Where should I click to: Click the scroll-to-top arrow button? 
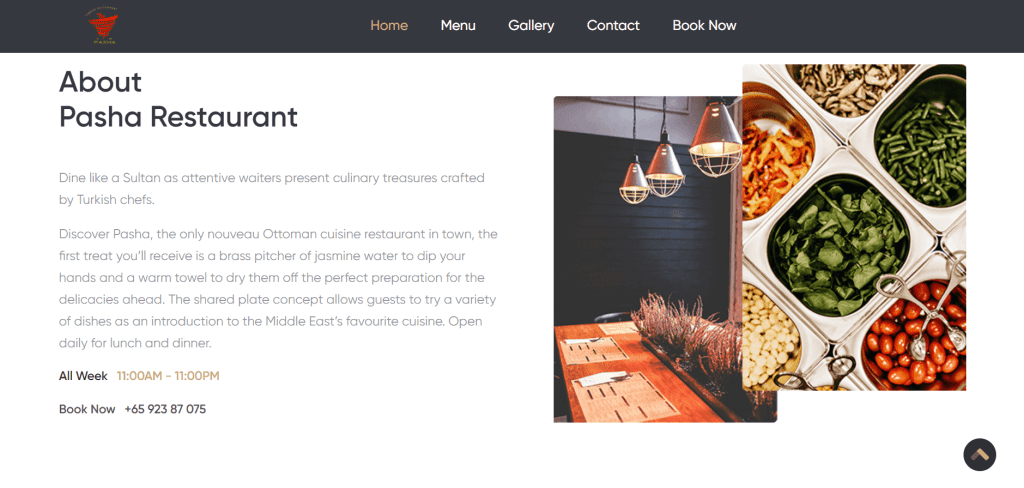click(980, 455)
